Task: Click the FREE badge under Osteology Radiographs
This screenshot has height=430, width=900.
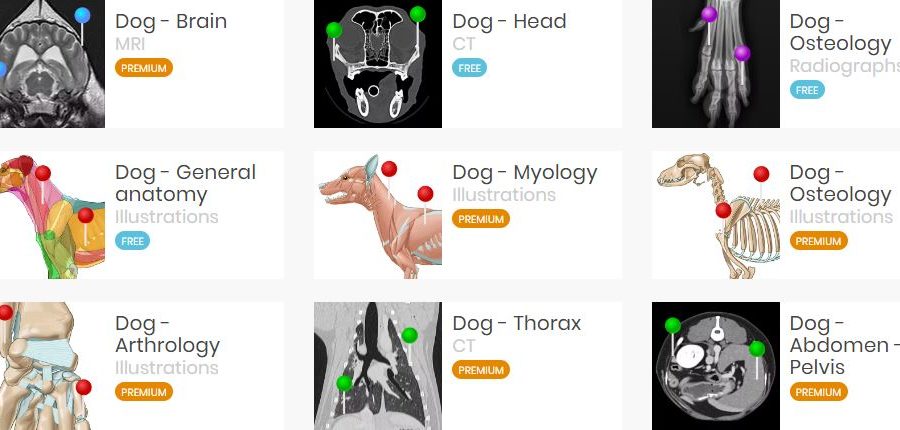Action: tap(807, 90)
